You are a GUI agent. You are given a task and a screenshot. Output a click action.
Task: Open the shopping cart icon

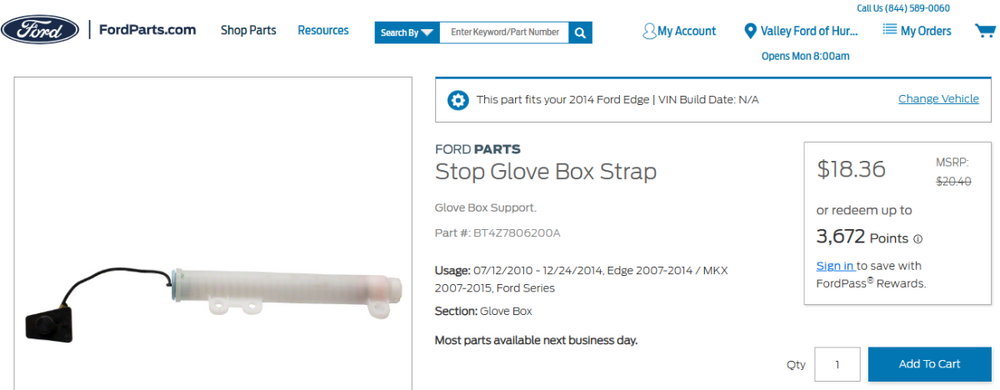coord(985,31)
